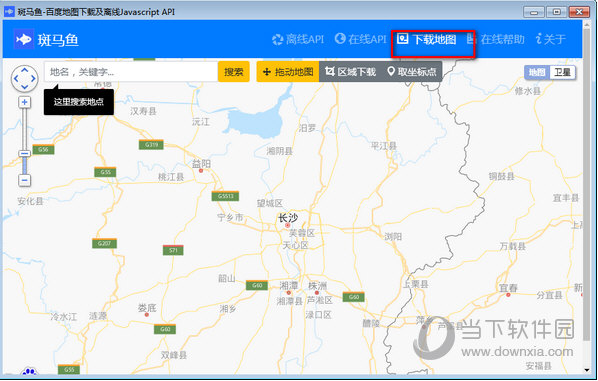This screenshot has width=598, height=381.
Task: Click the yellow 搜索 button
Action: pyautogui.click(x=234, y=72)
